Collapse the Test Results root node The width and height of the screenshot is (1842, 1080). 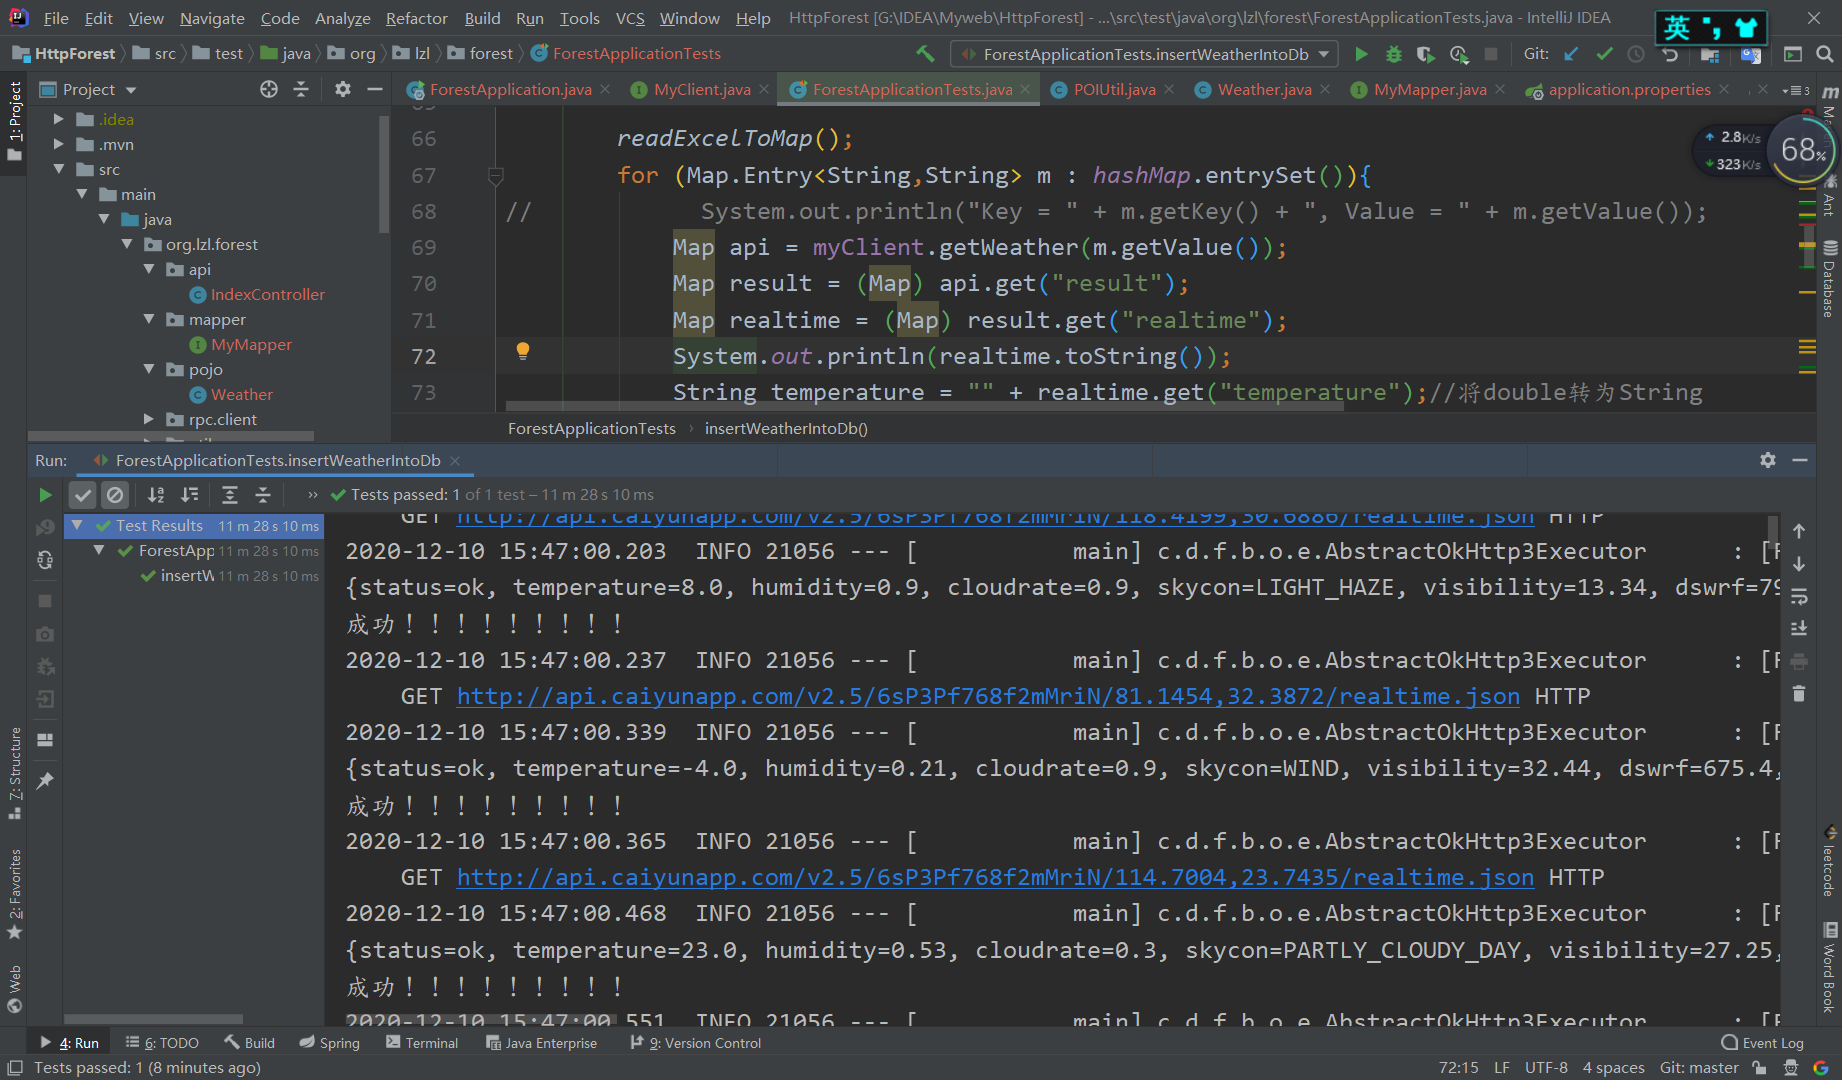click(x=77, y=525)
